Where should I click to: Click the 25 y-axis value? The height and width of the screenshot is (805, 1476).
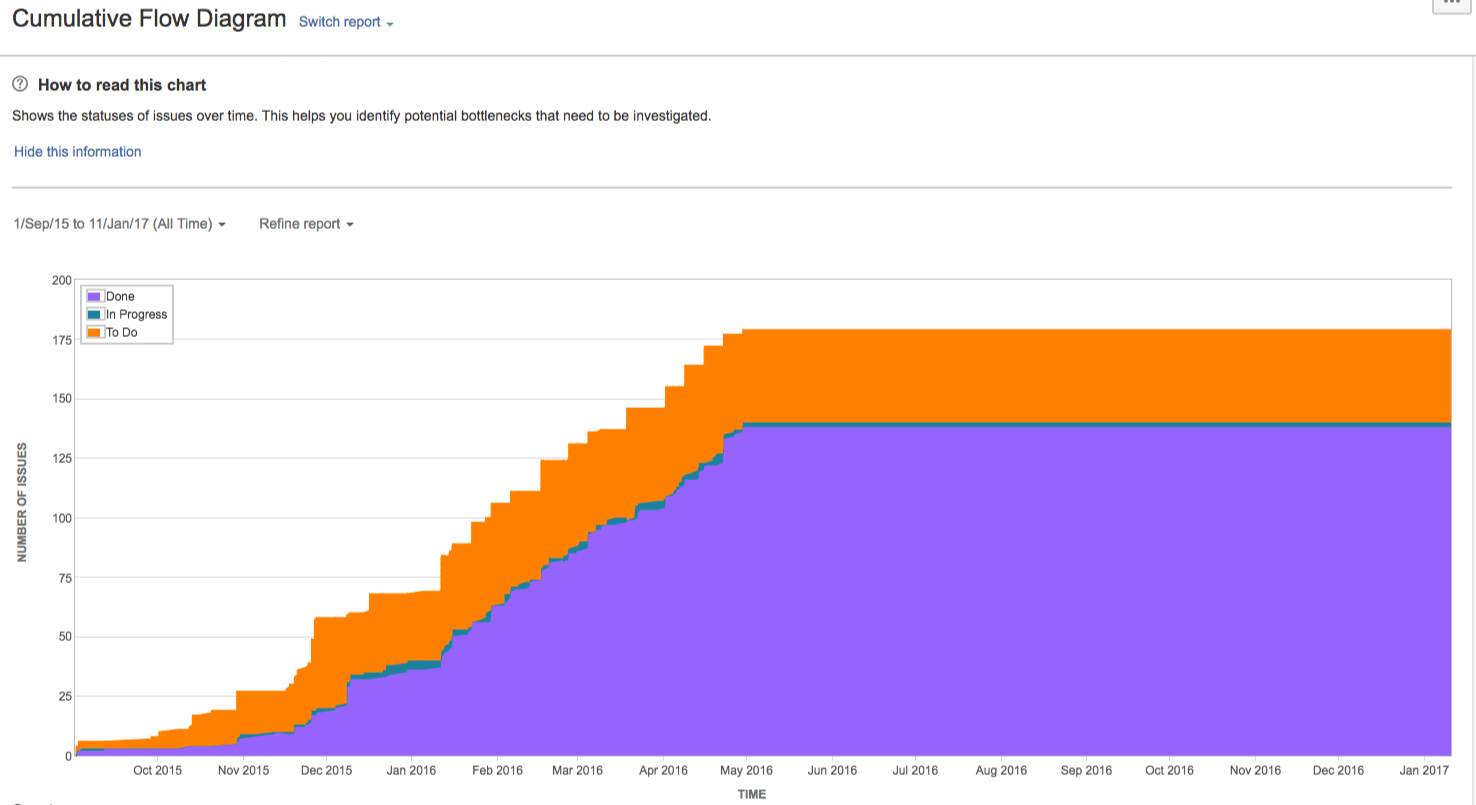coord(64,697)
